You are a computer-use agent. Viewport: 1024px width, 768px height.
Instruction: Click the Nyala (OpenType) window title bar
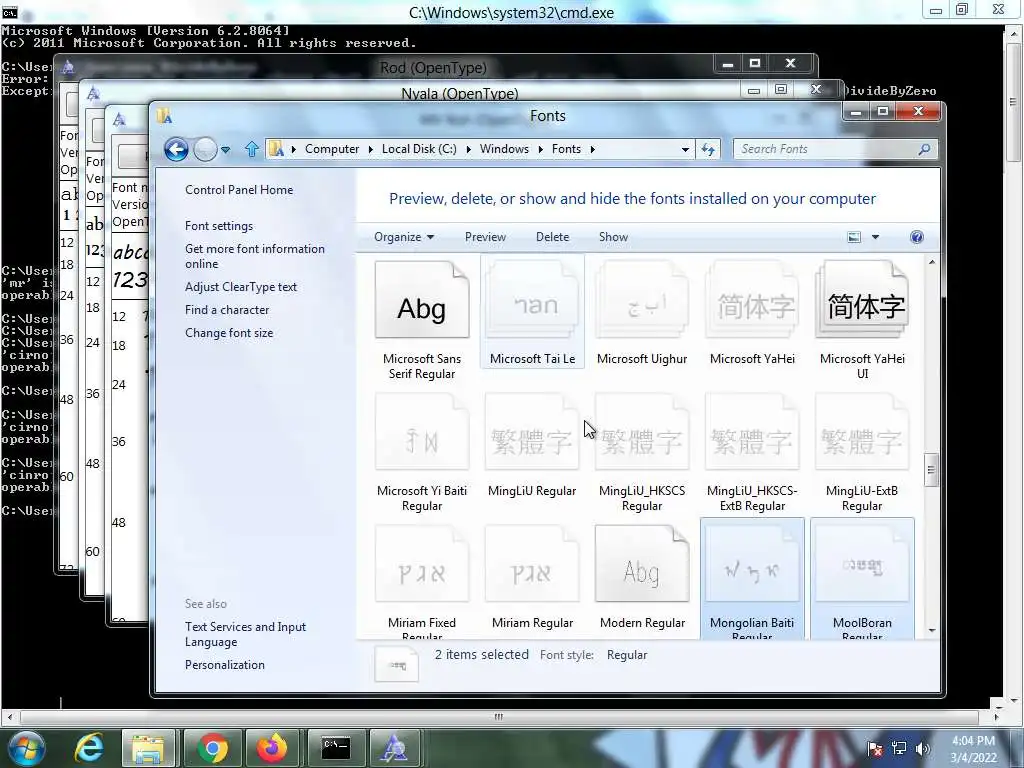coord(459,93)
